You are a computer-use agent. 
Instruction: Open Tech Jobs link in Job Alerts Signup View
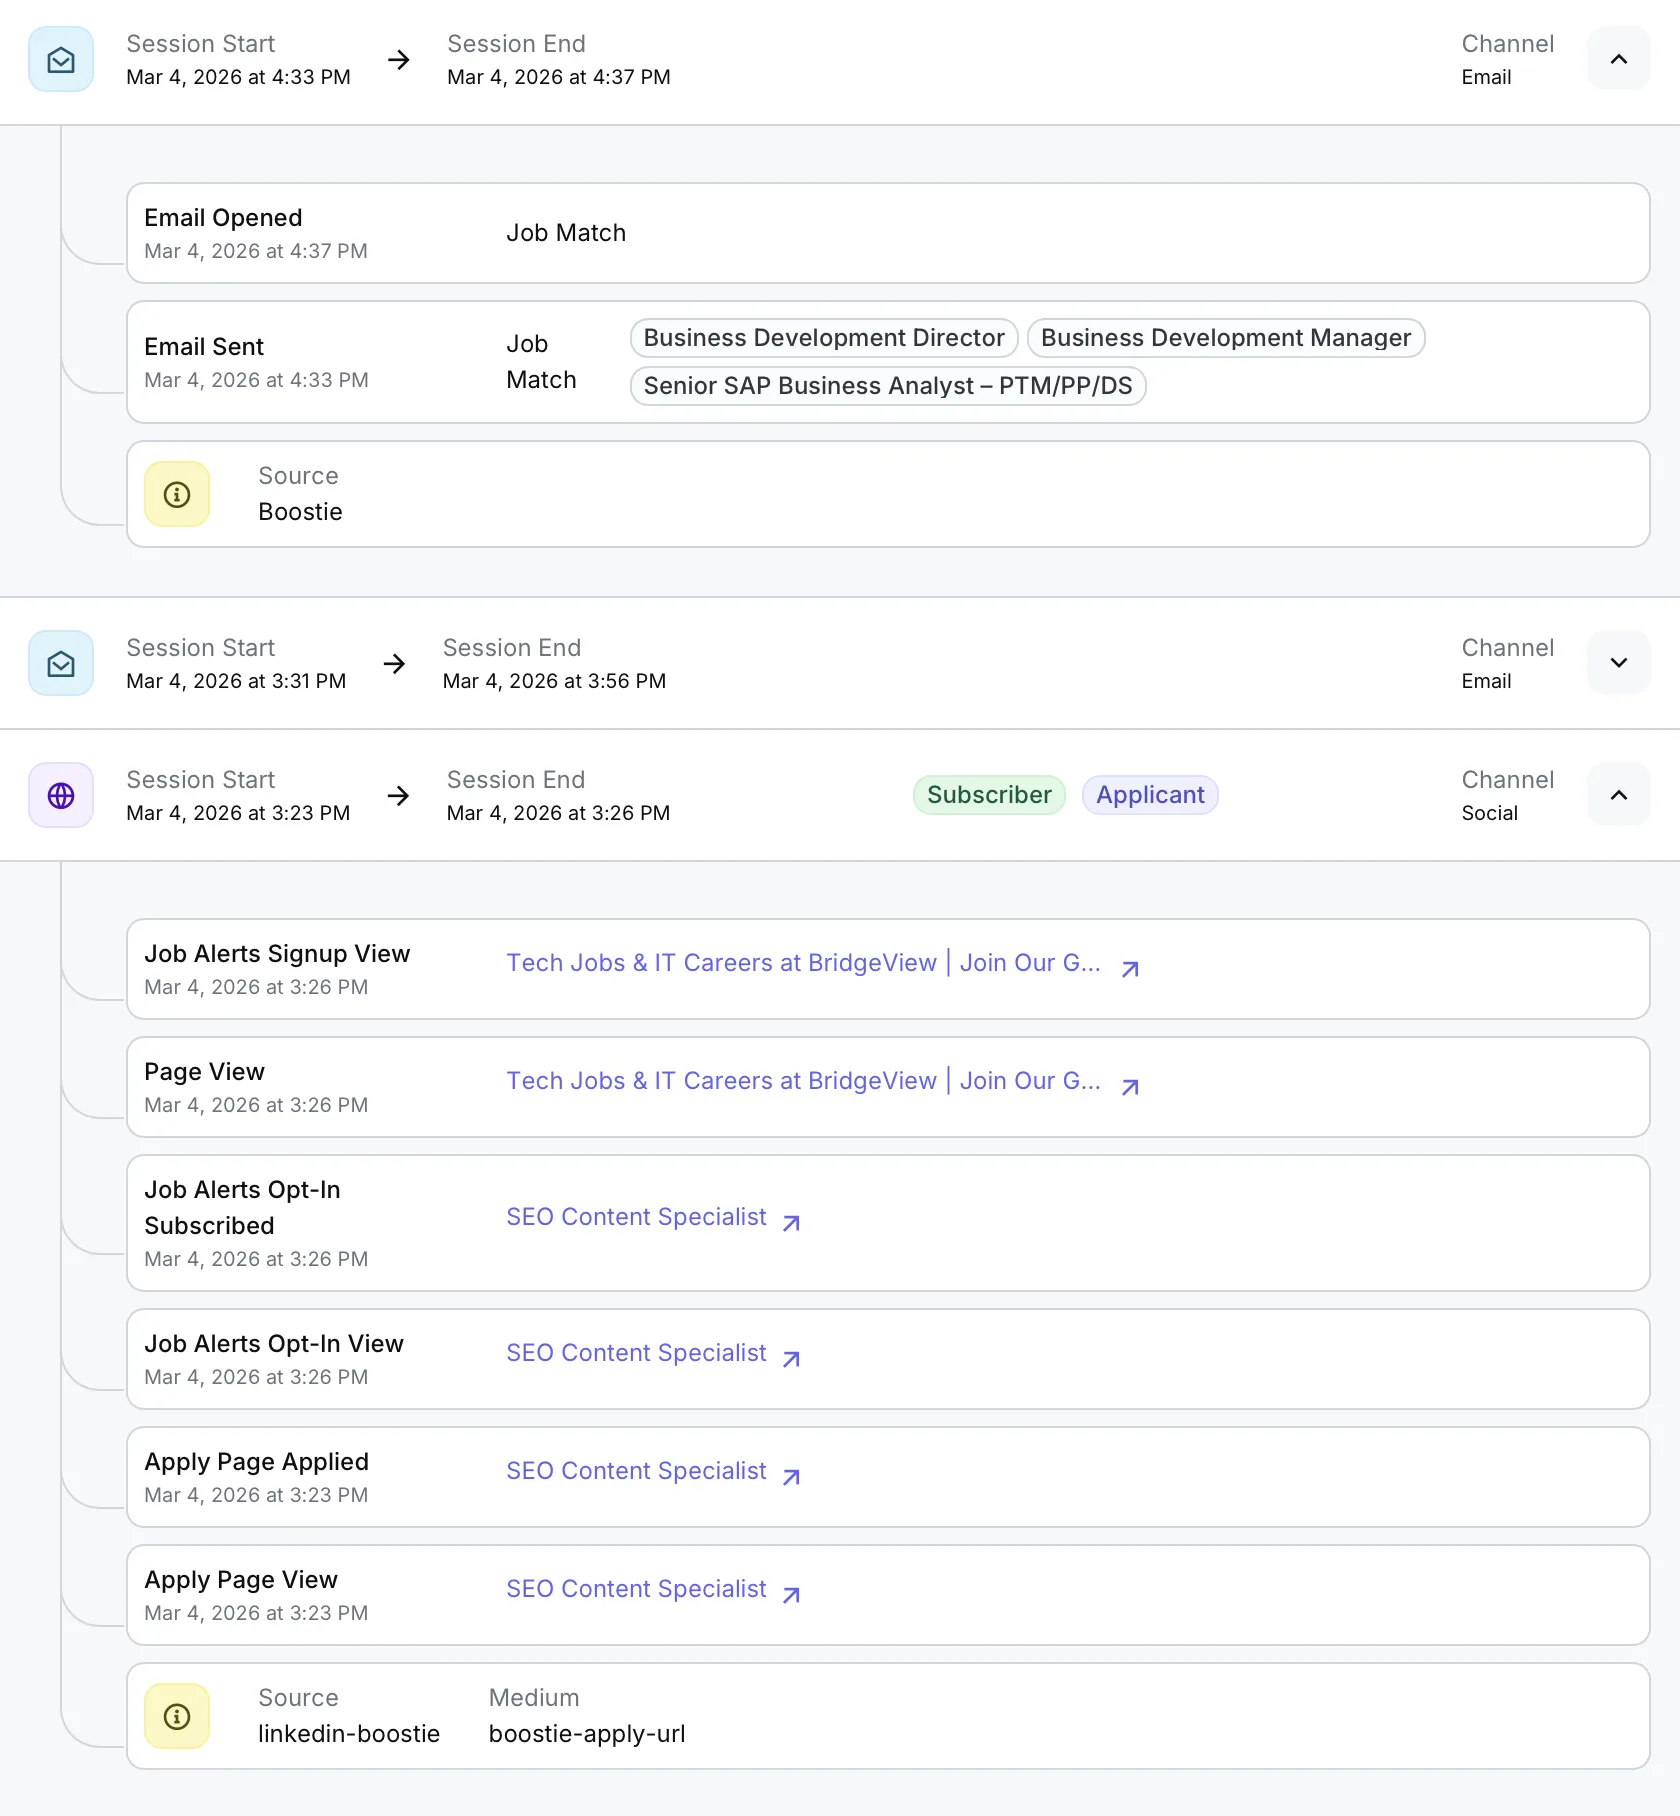(802, 963)
